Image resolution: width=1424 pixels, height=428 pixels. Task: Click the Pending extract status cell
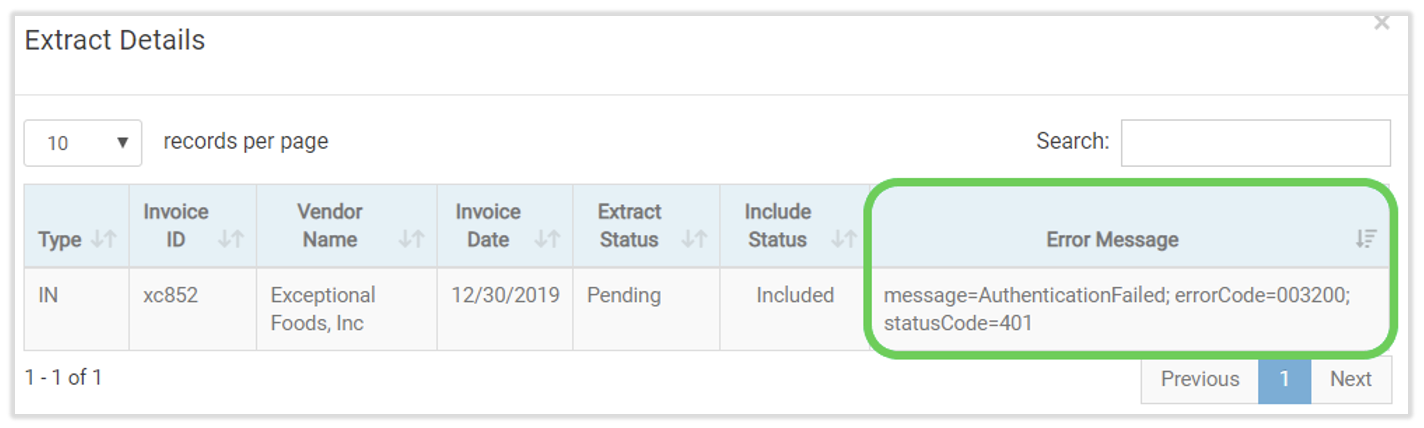(624, 296)
